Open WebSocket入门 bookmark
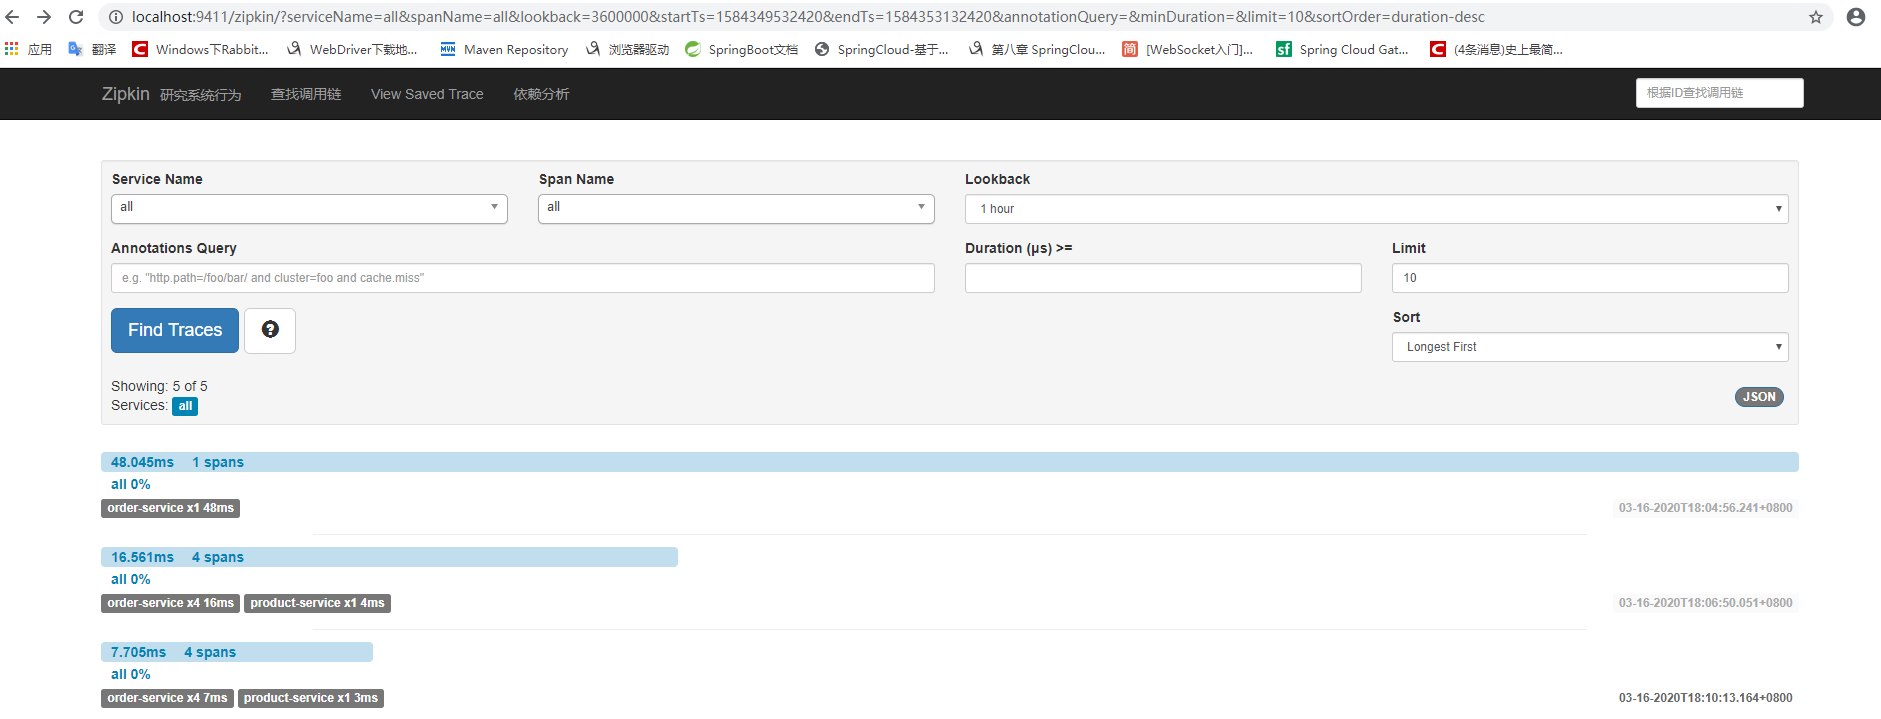The height and width of the screenshot is (719, 1881). pos(1188,49)
